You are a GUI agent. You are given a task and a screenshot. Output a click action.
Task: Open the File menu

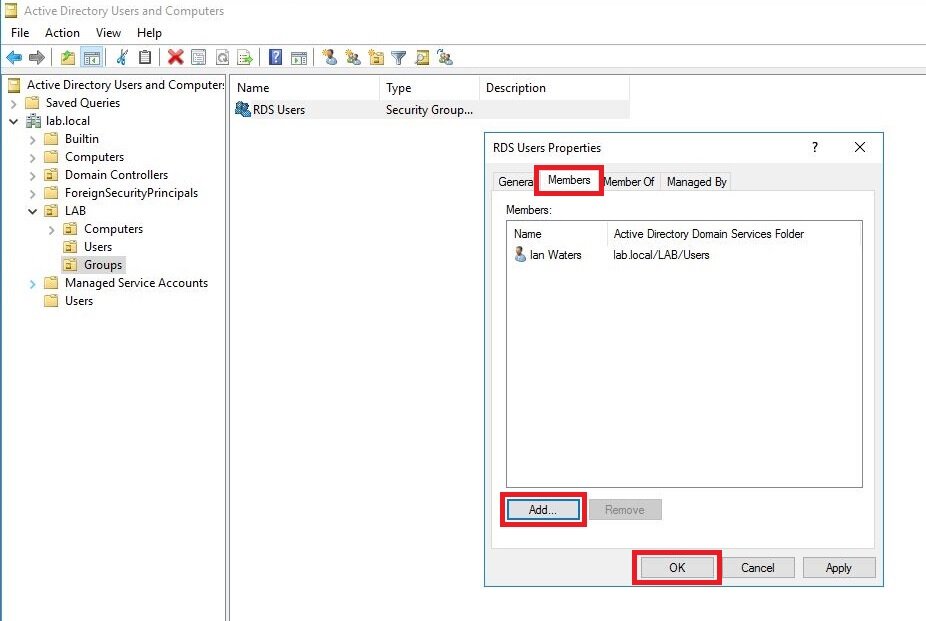[x=20, y=33]
